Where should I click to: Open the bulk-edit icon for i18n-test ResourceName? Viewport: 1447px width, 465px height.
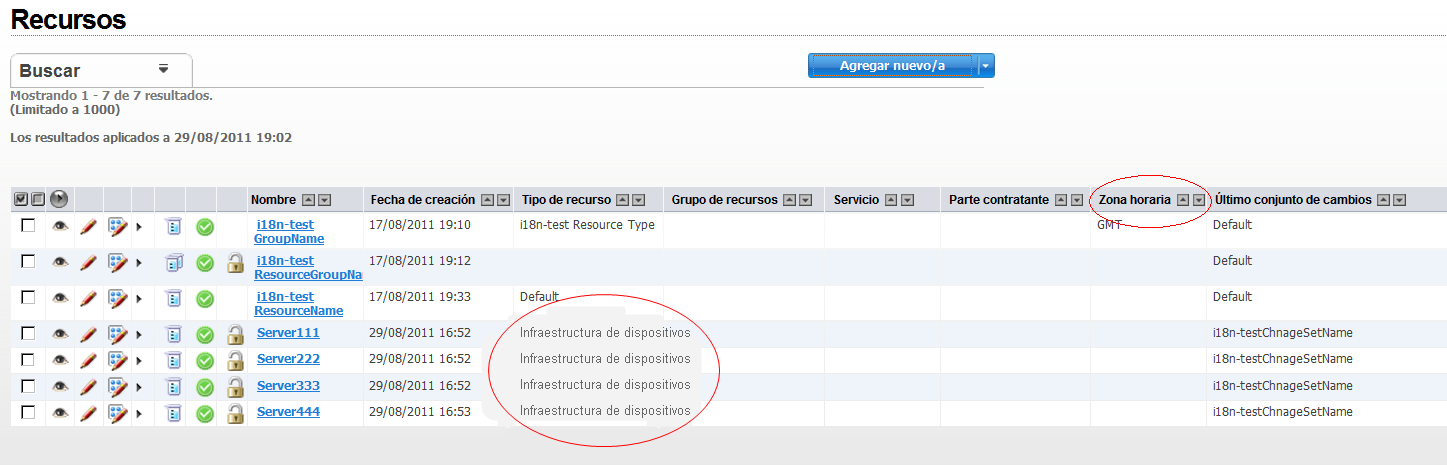[117, 298]
